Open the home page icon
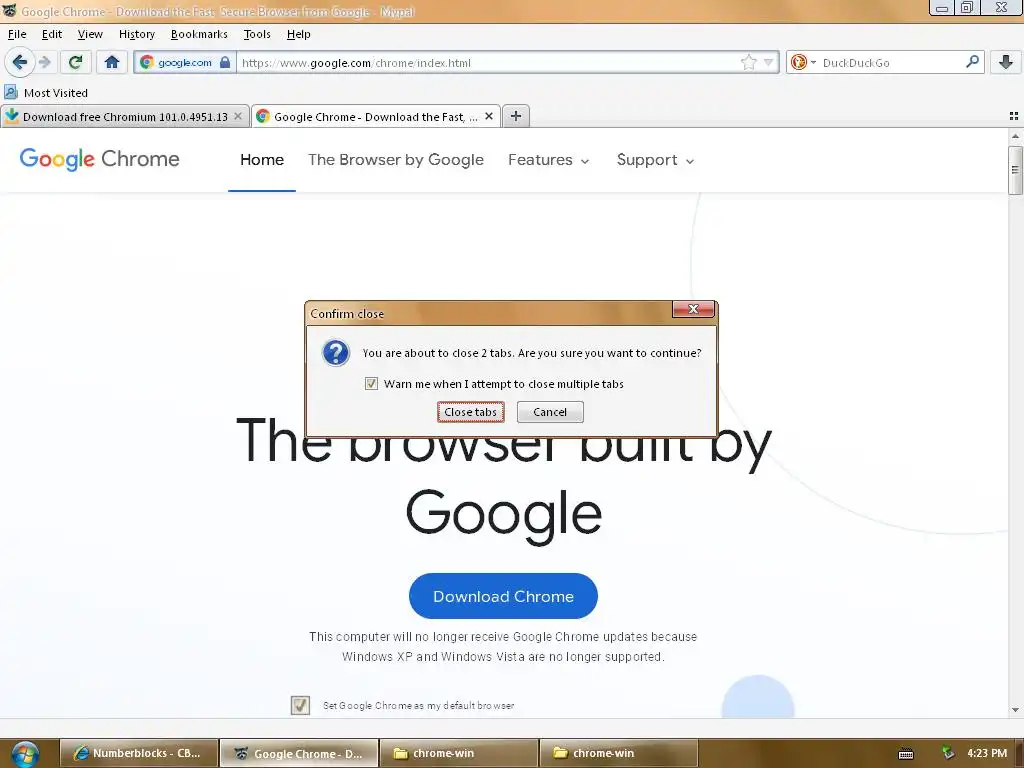The width and height of the screenshot is (1024, 768). click(112, 62)
